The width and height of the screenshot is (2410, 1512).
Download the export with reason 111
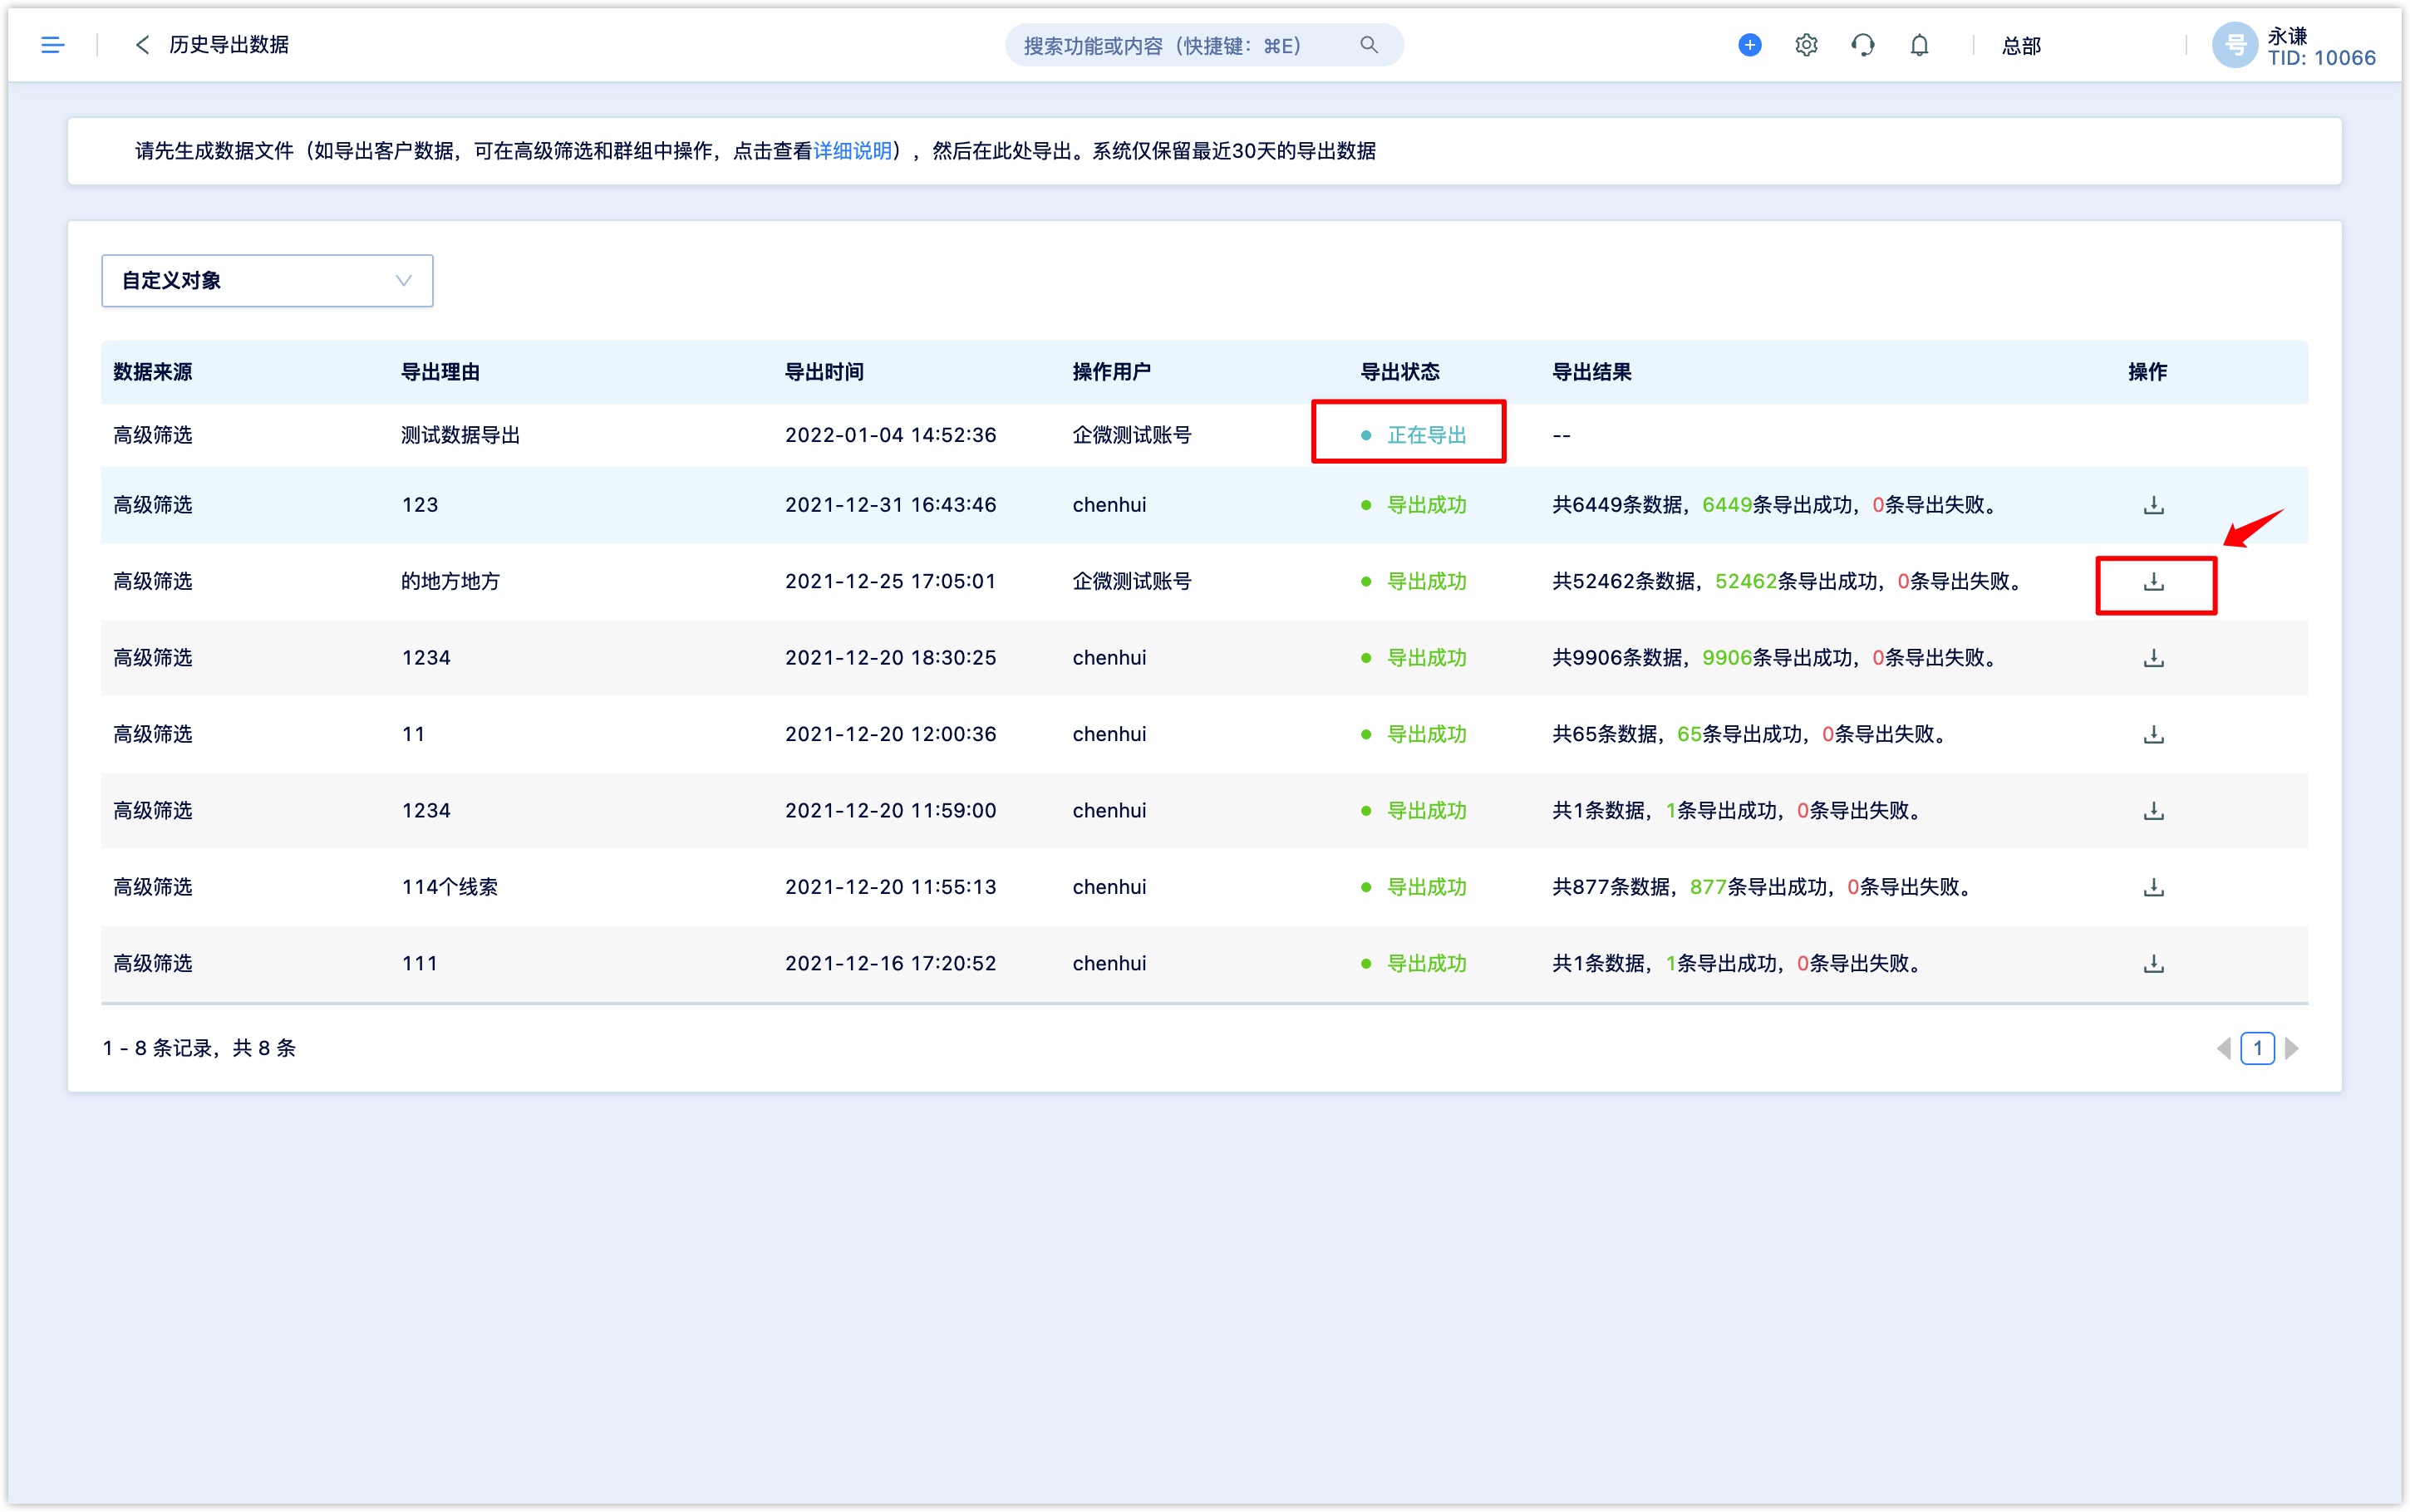coord(2153,964)
